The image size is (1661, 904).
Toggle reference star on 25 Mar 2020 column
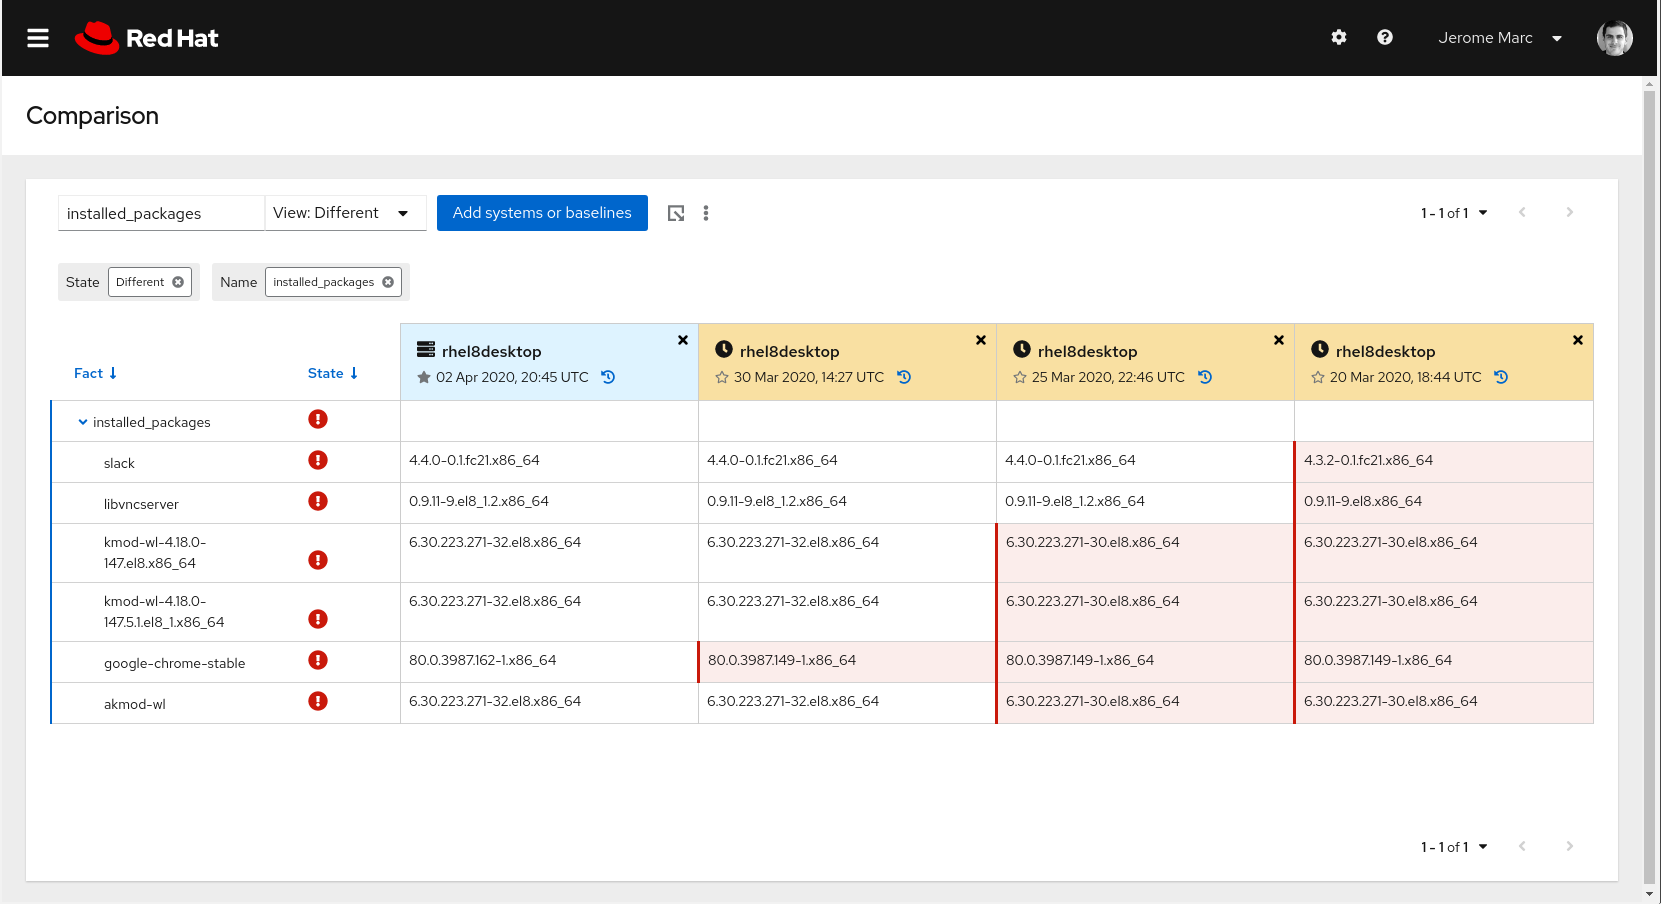[1019, 377]
